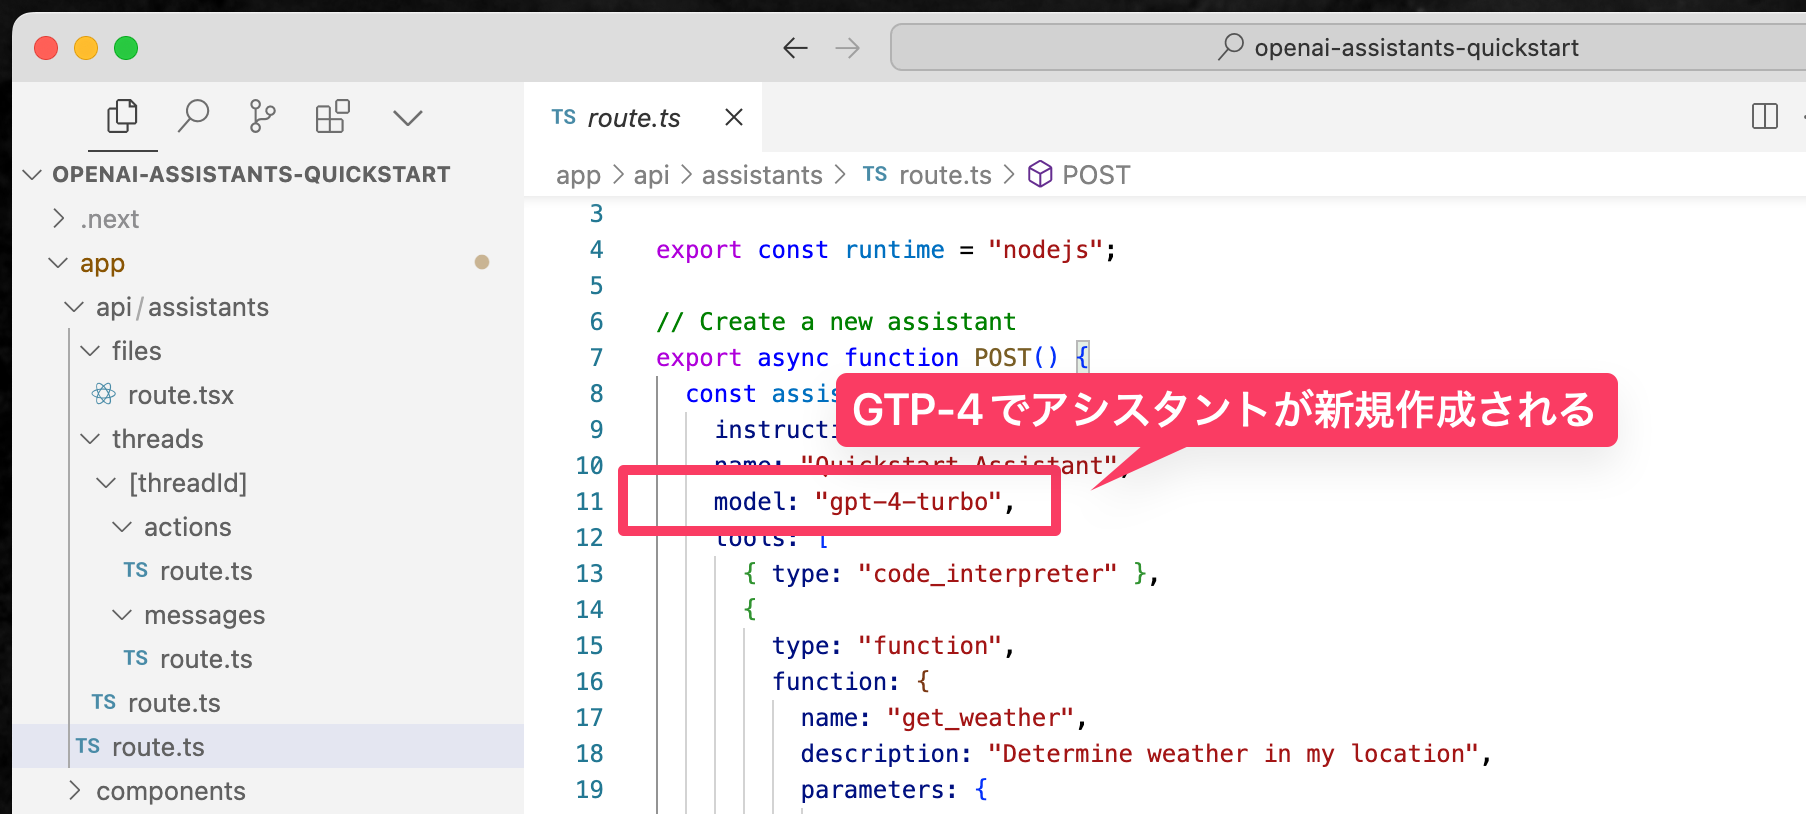Expand the components folder
The height and width of the screenshot is (814, 1806).
(74, 791)
